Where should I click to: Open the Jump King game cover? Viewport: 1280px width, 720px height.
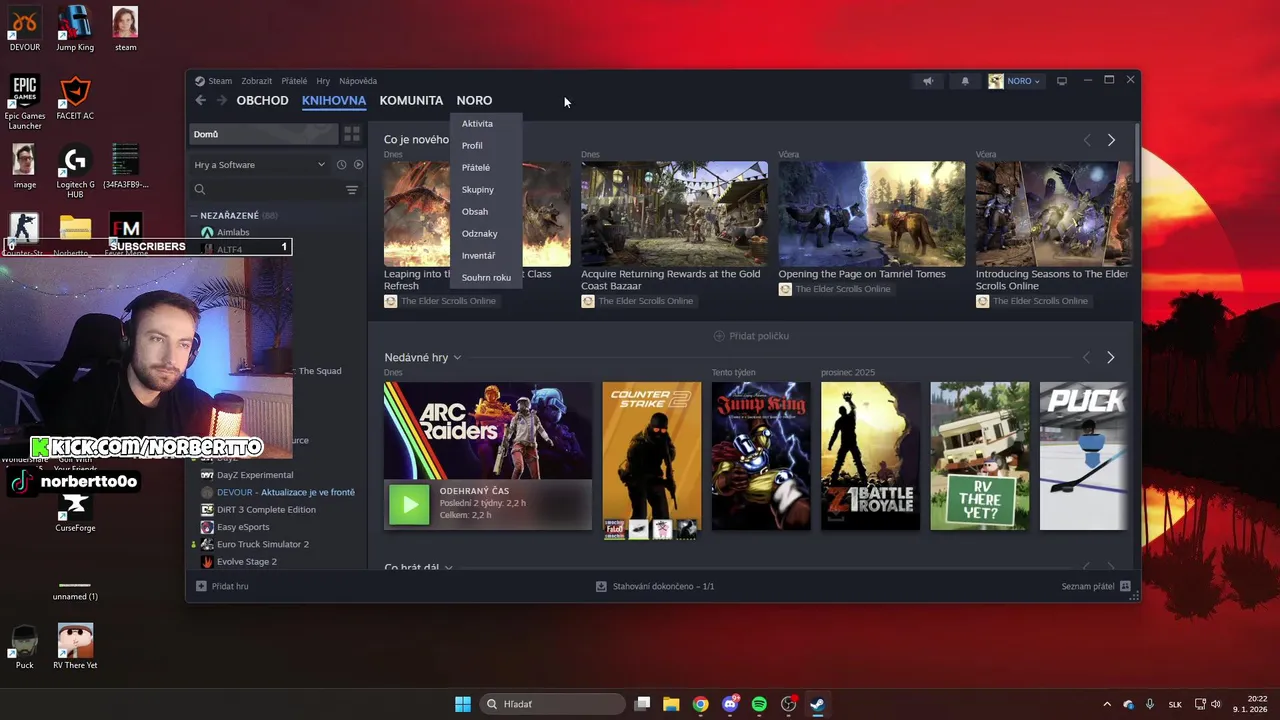[x=761, y=456]
